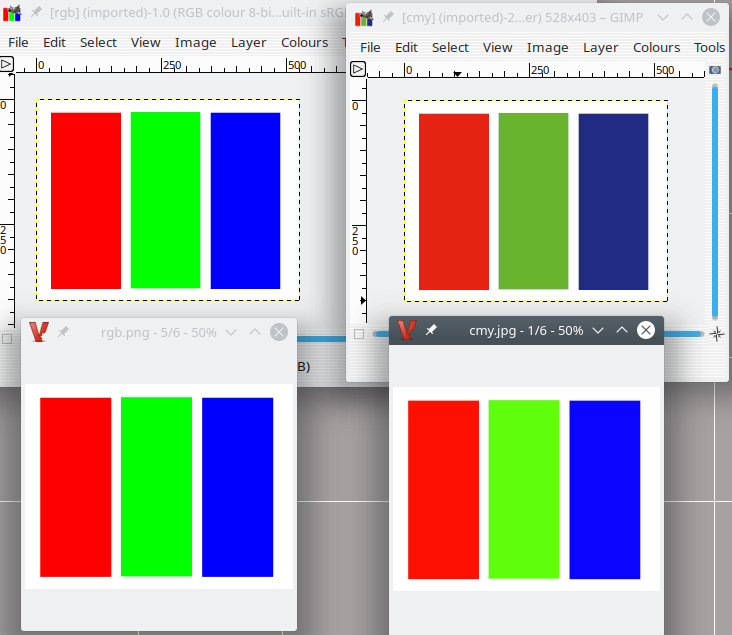This screenshot has width=732, height=635.
Task: Maximize the cmy.jpg viewer window
Action: point(622,330)
